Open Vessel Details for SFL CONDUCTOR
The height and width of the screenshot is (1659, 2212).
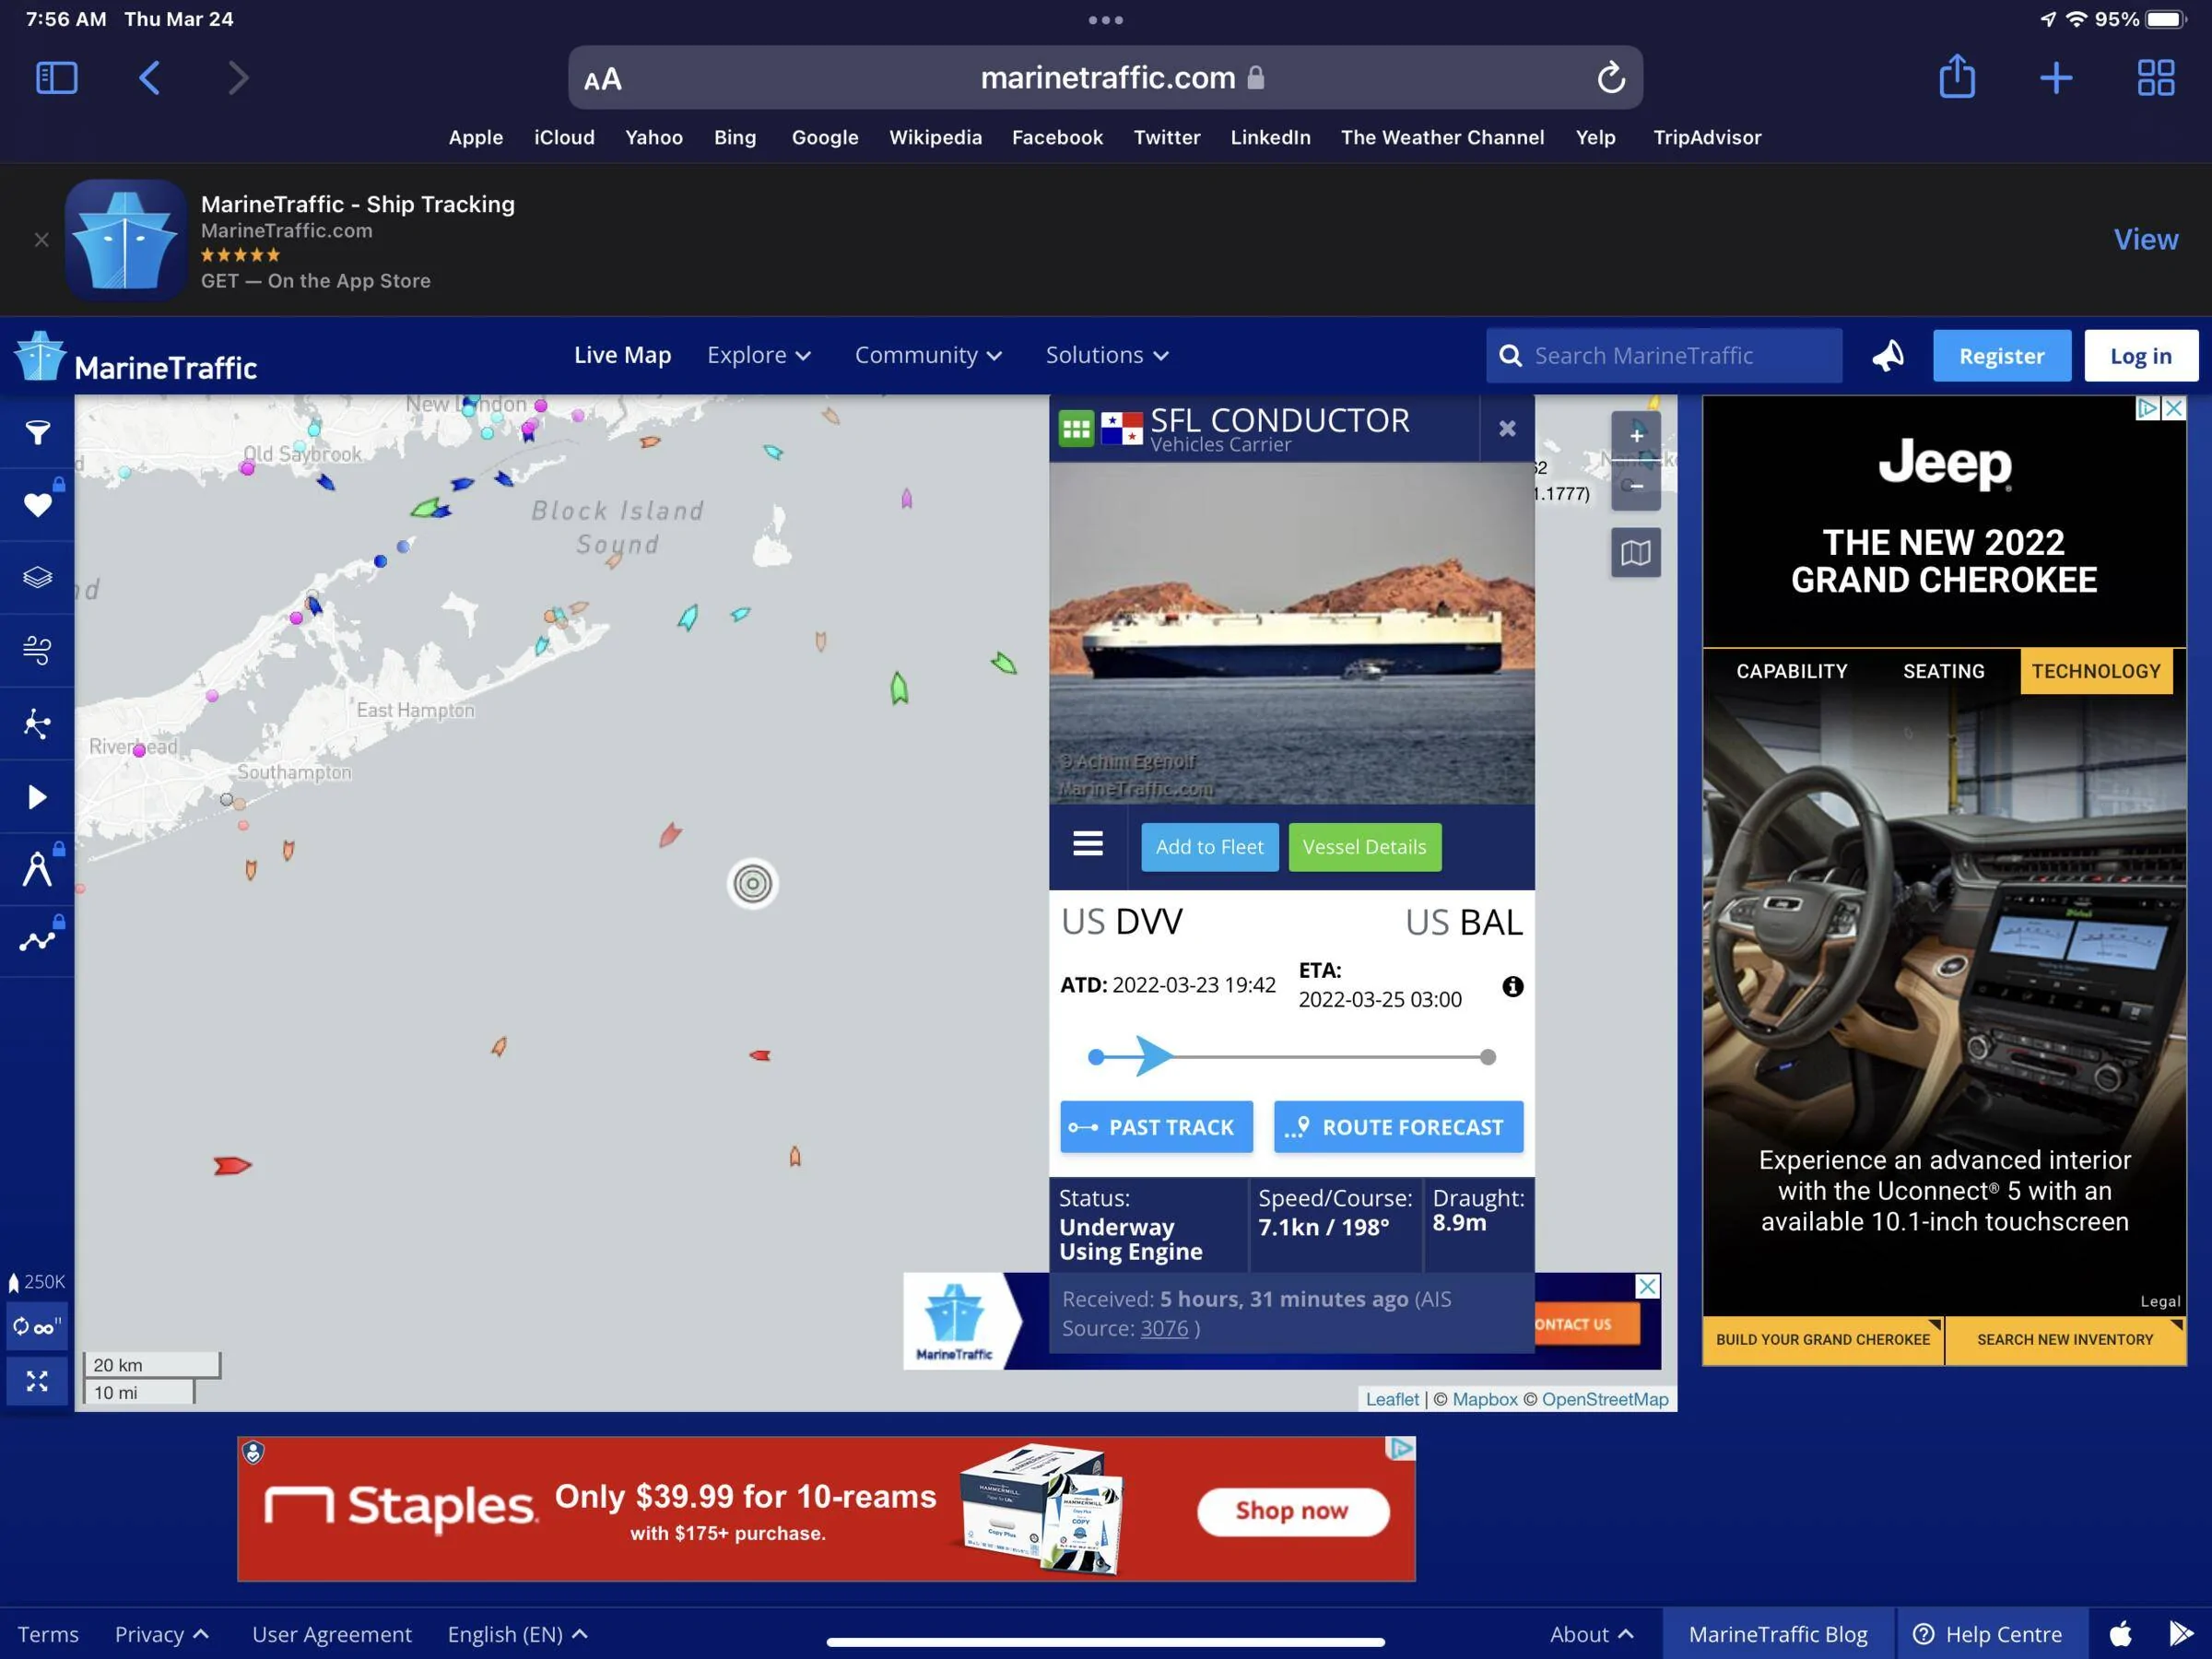[x=1364, y=847]
